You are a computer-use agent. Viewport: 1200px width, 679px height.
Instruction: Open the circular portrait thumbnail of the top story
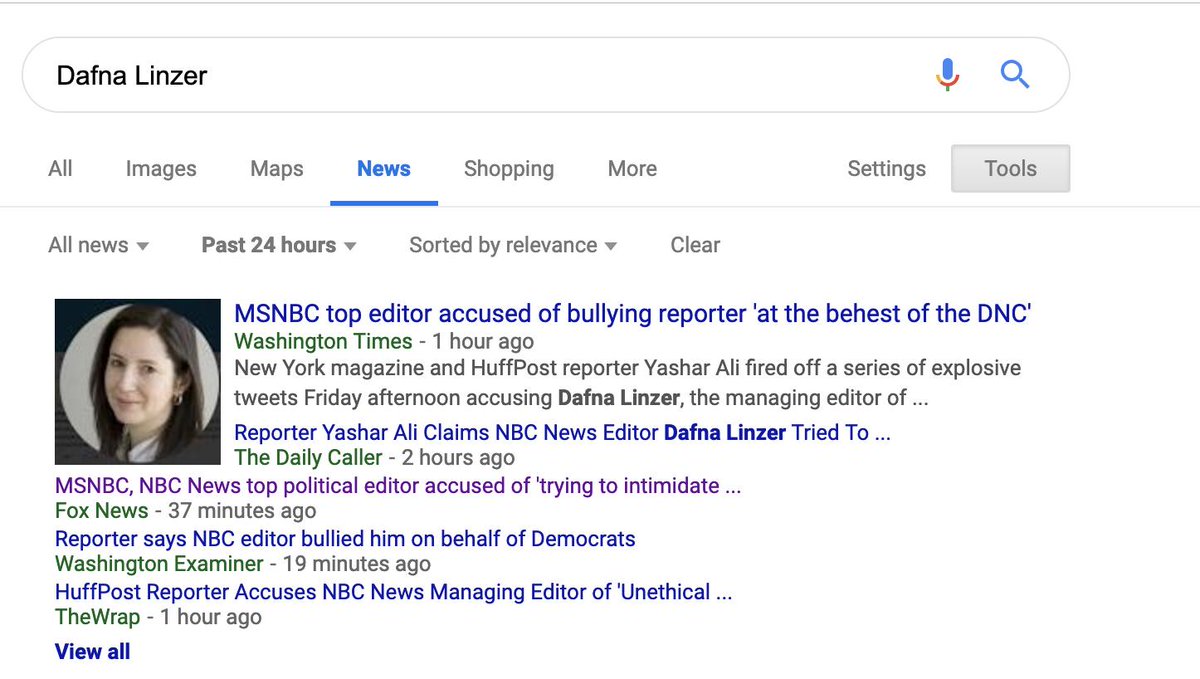137,381
